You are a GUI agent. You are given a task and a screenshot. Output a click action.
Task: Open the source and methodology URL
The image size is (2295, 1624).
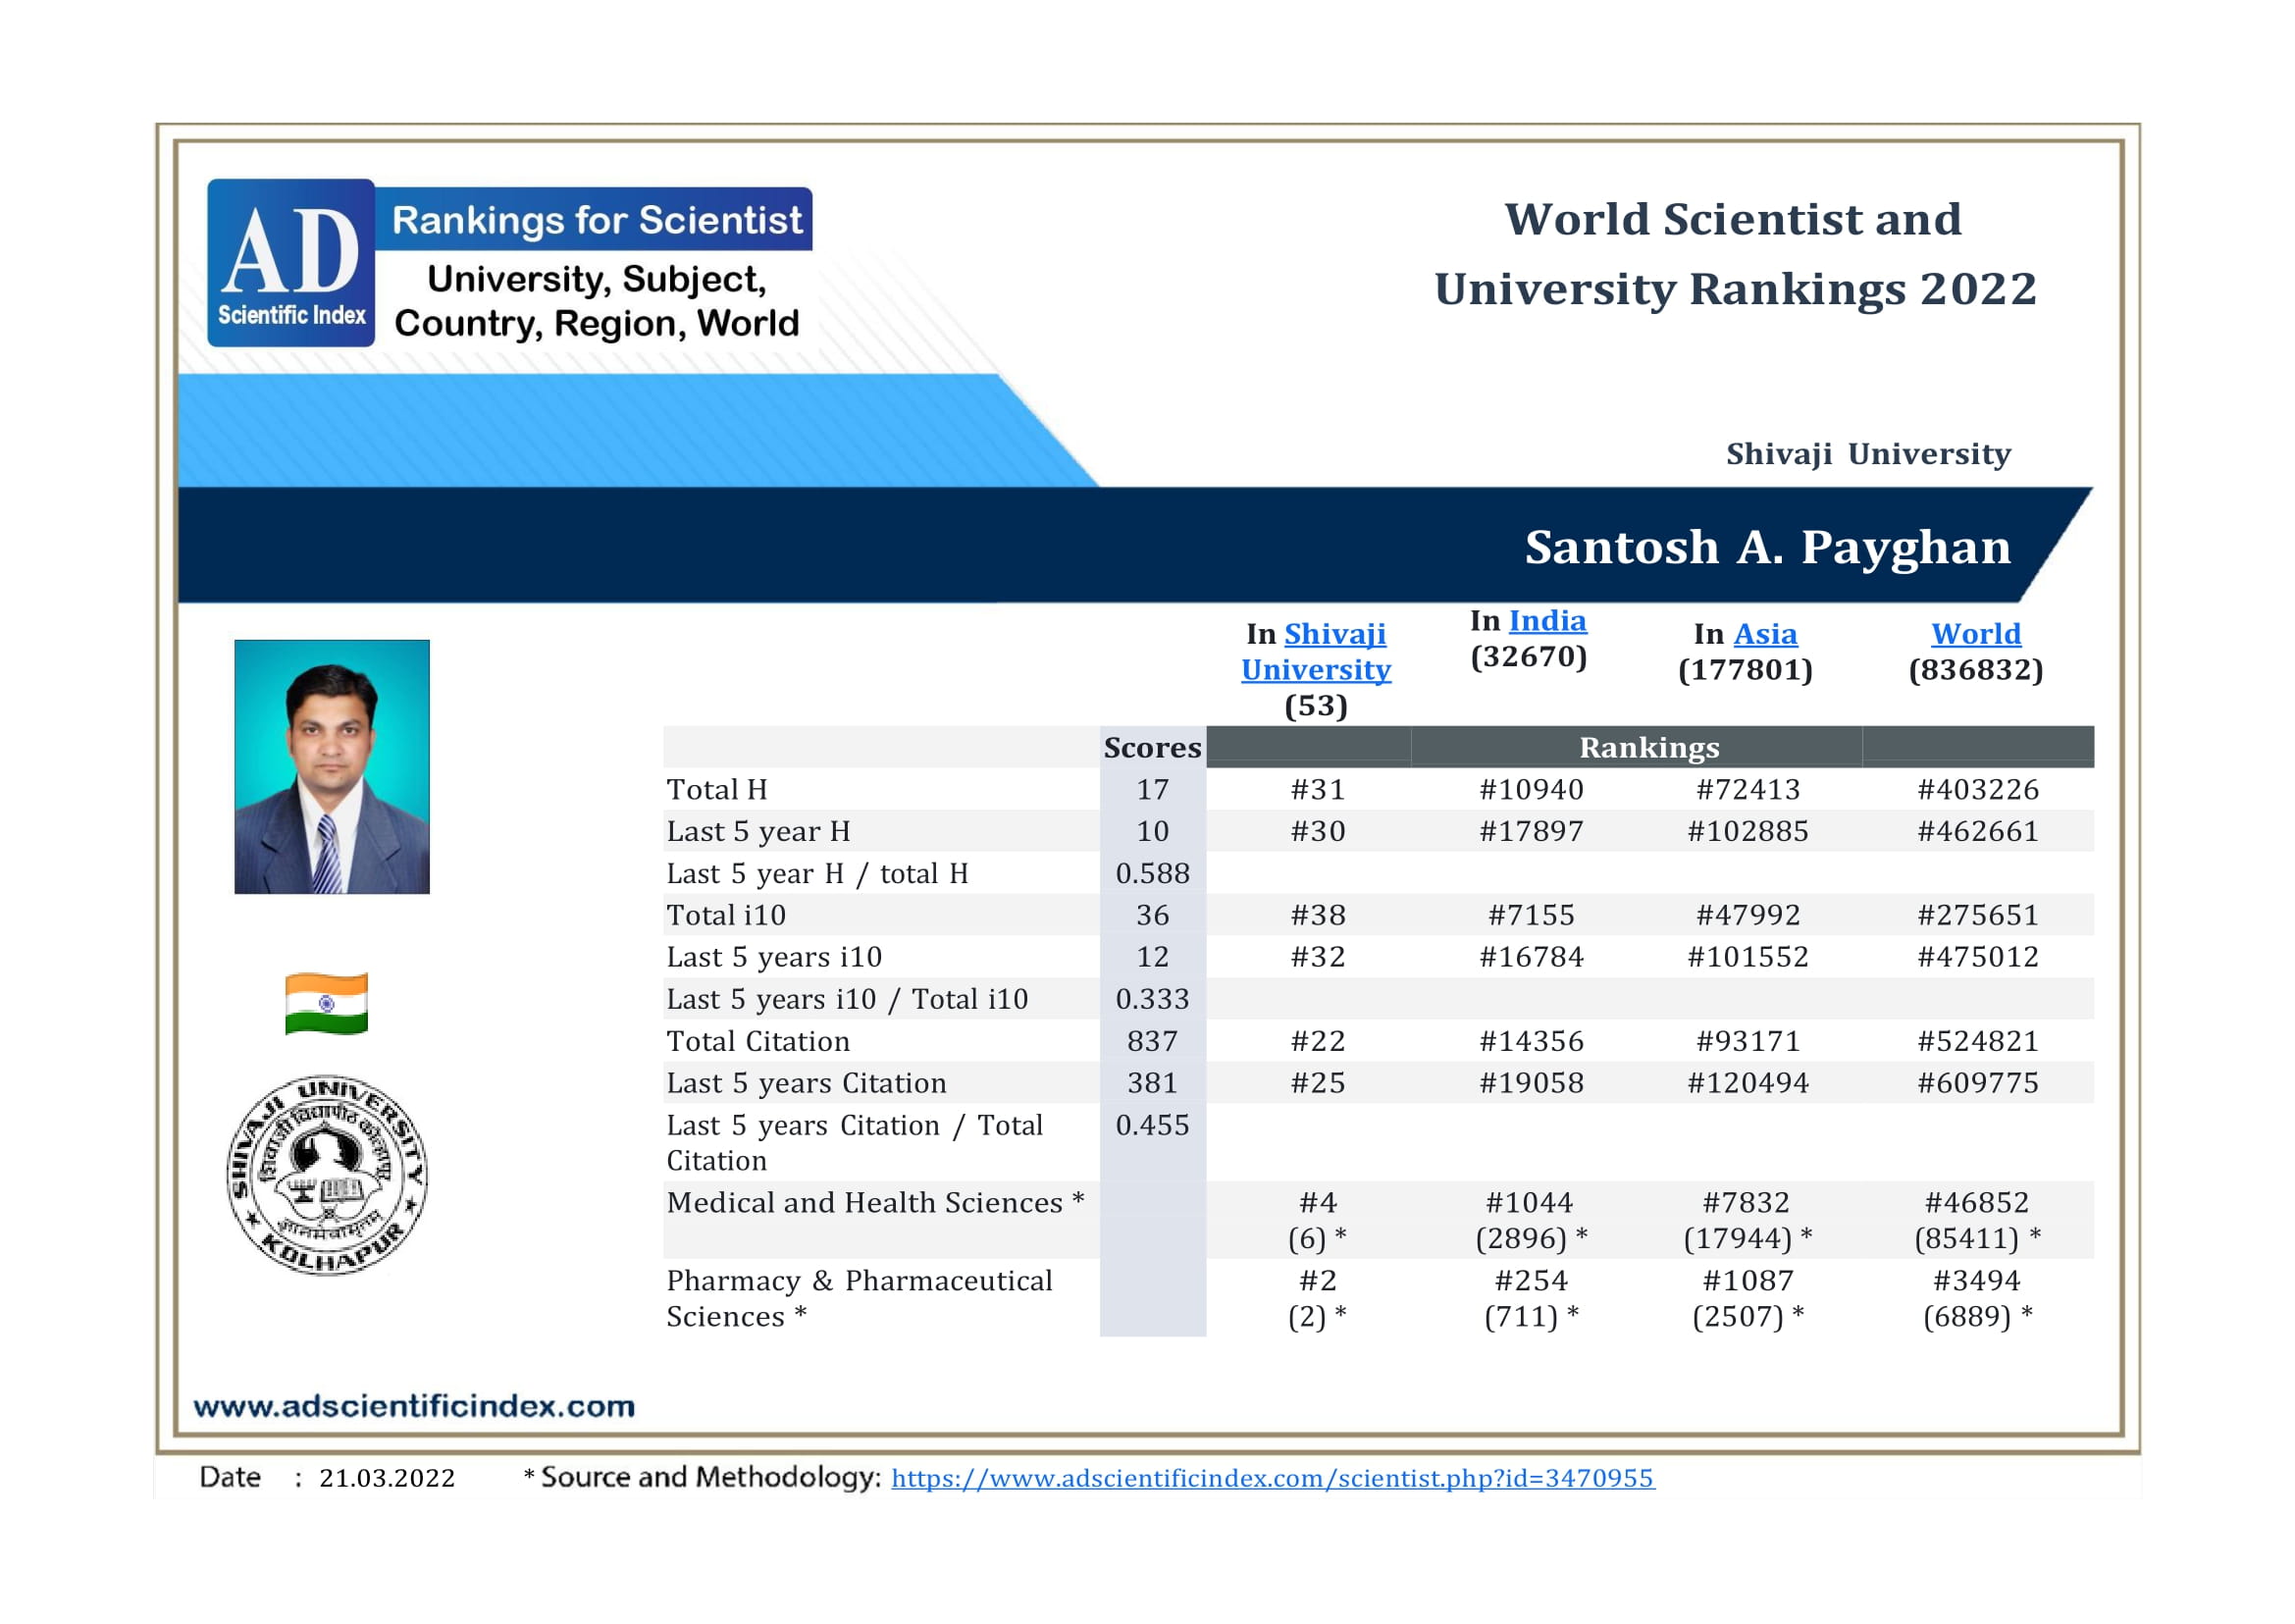[x=1272, y=1478]
